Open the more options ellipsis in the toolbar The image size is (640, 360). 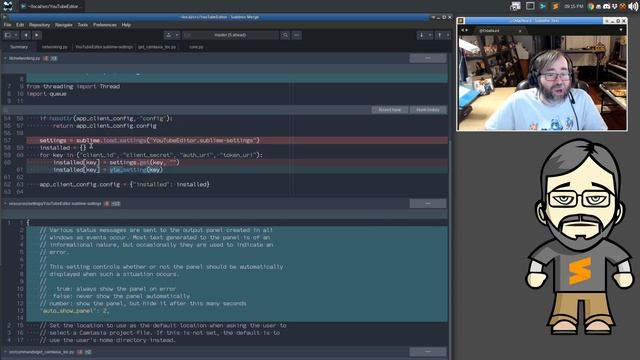(297, 36)
